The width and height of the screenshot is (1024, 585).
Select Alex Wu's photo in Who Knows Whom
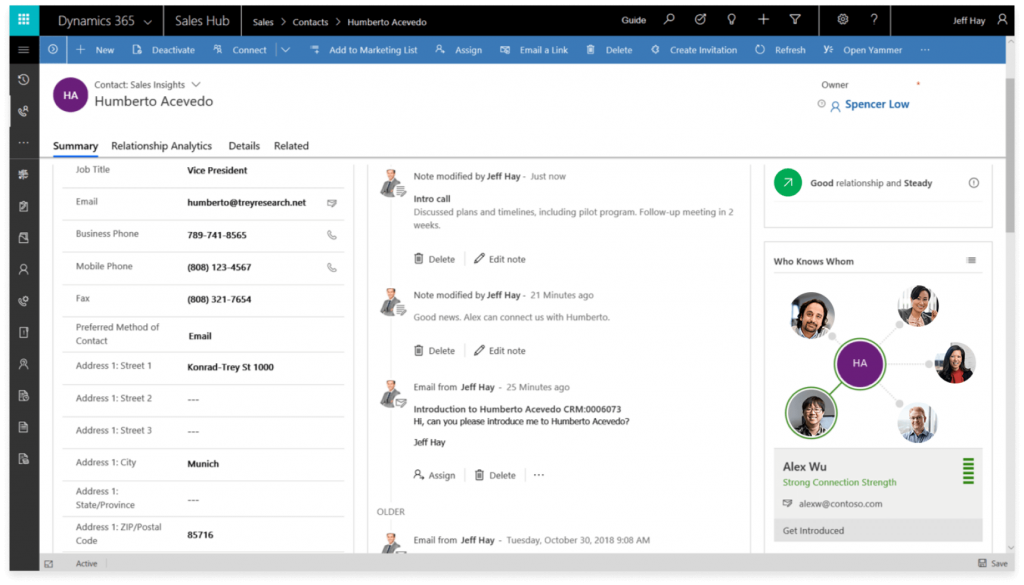(x=811, y=413)
